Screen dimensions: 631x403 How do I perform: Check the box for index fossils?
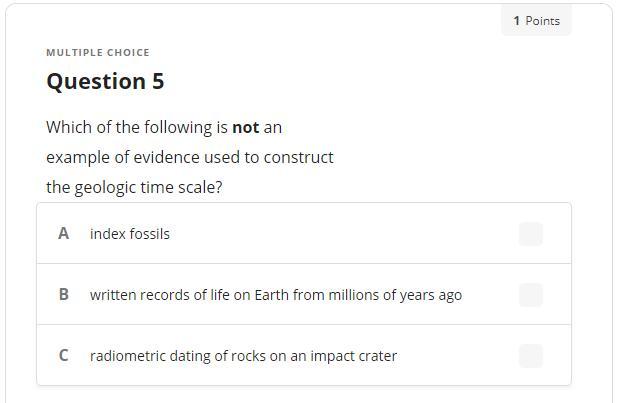point(531,234)
